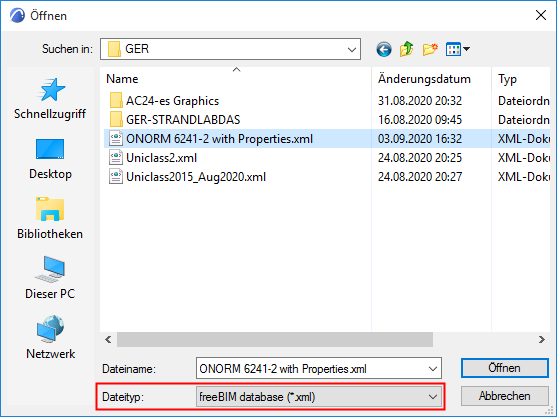Go back using the blue arrow icon
Image resolution: width=557 pixels, height=417 pixels.
coord(384,49)
